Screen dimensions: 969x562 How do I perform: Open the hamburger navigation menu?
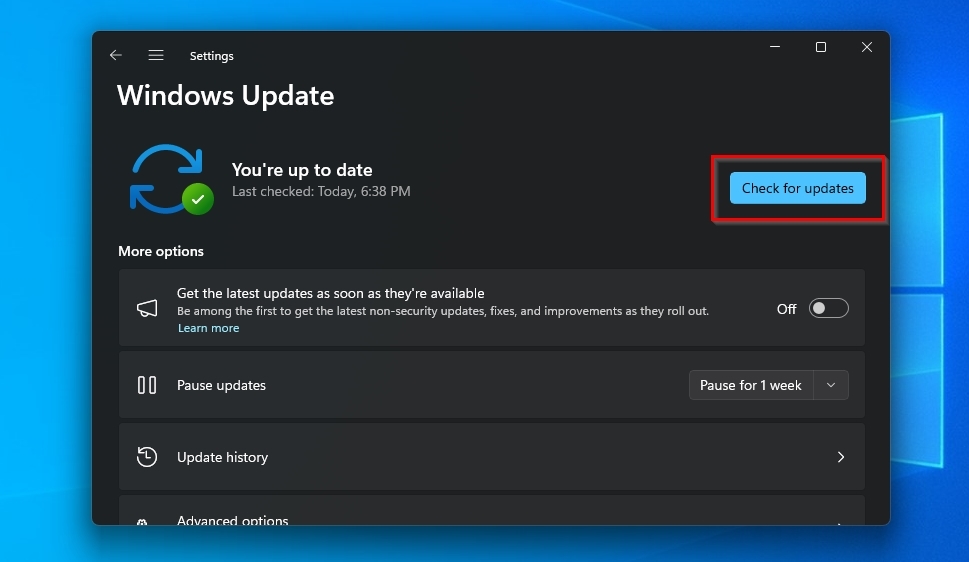click(156, 56)
